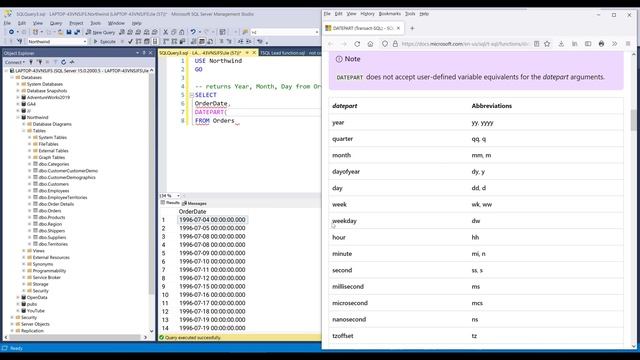The width and height of the screenshot is (640, 360).
Task: Click the Refresh icon in Object Explorer toolbar
Action: [x=63, y=62]
